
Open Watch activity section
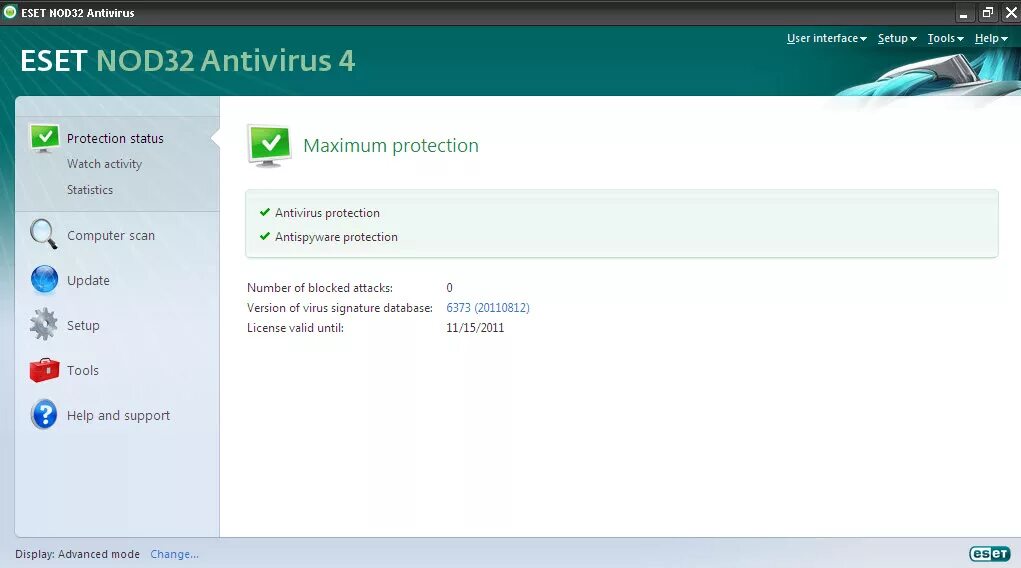coord(104,163)
